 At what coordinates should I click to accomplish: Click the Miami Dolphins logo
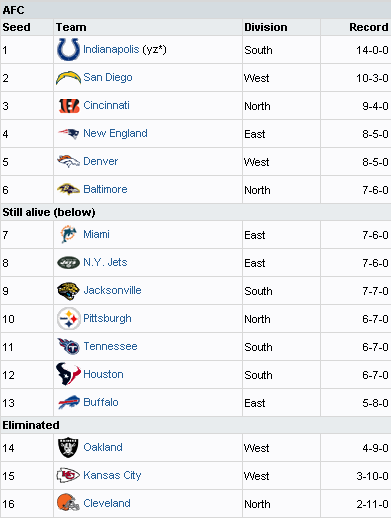click(68, 234)
